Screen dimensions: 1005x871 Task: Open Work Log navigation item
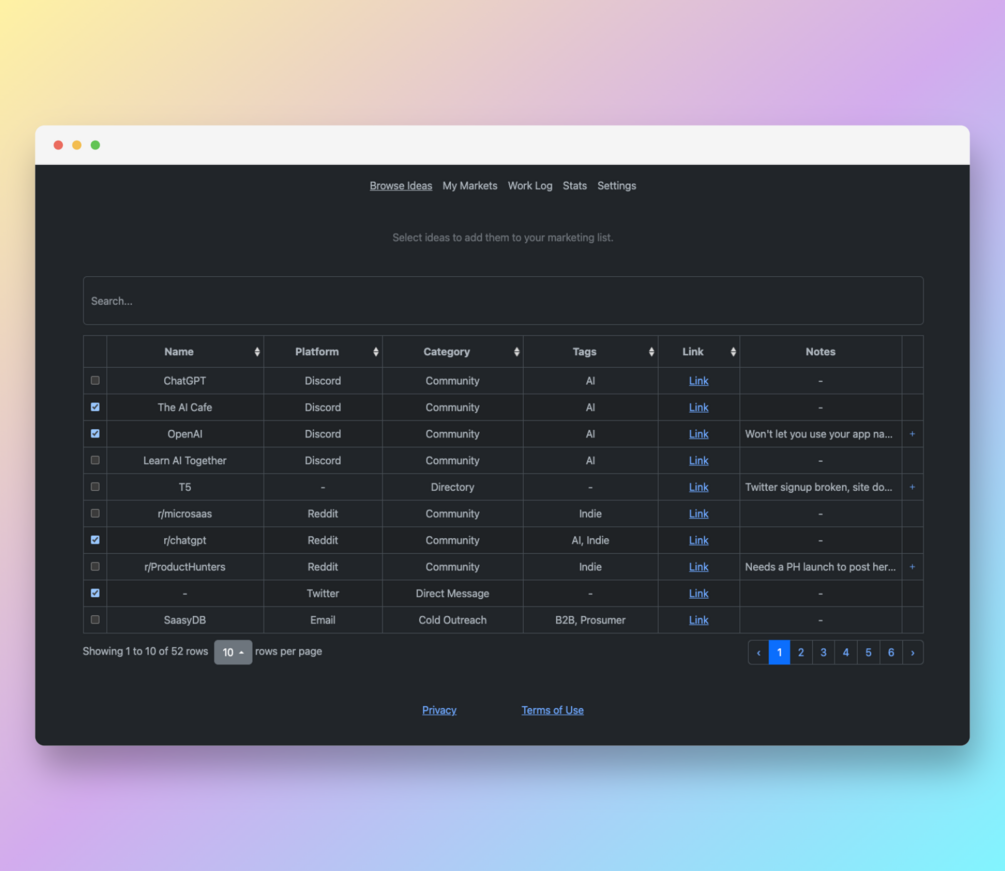pyautogui.click(x=530, y=186)
